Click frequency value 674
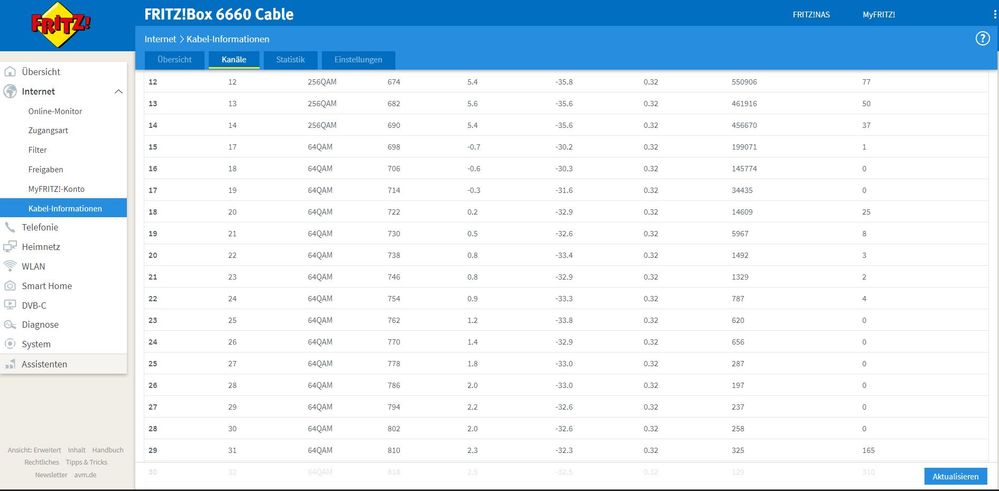The image size is (999, 491). (x=394, y=82)
